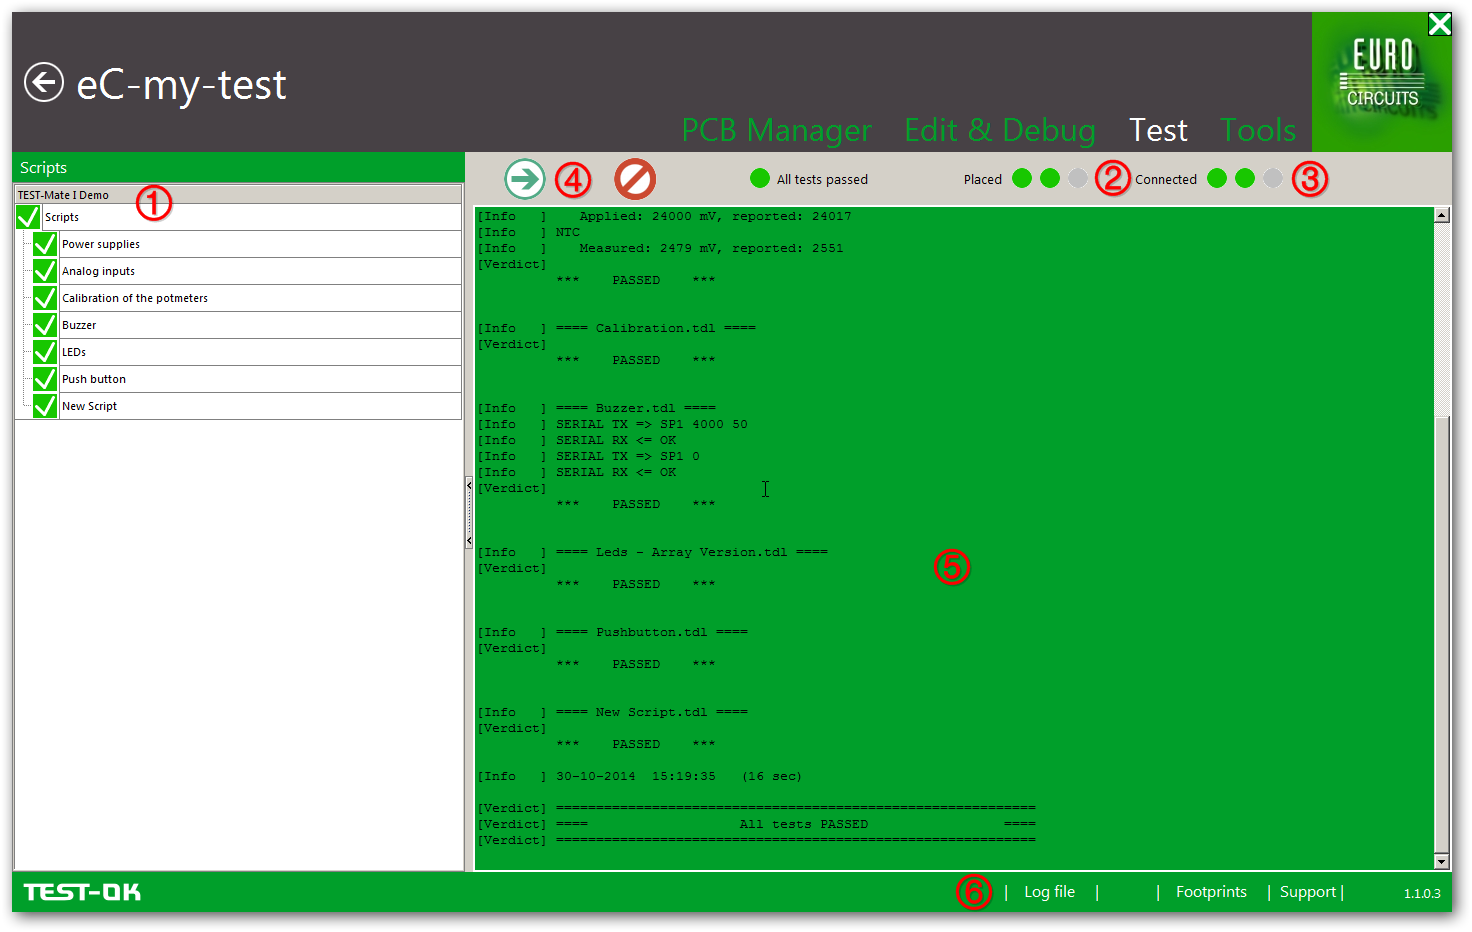1472x932 pixels.
Task: Go back with the arrow icon
Action: click(44, 82)
